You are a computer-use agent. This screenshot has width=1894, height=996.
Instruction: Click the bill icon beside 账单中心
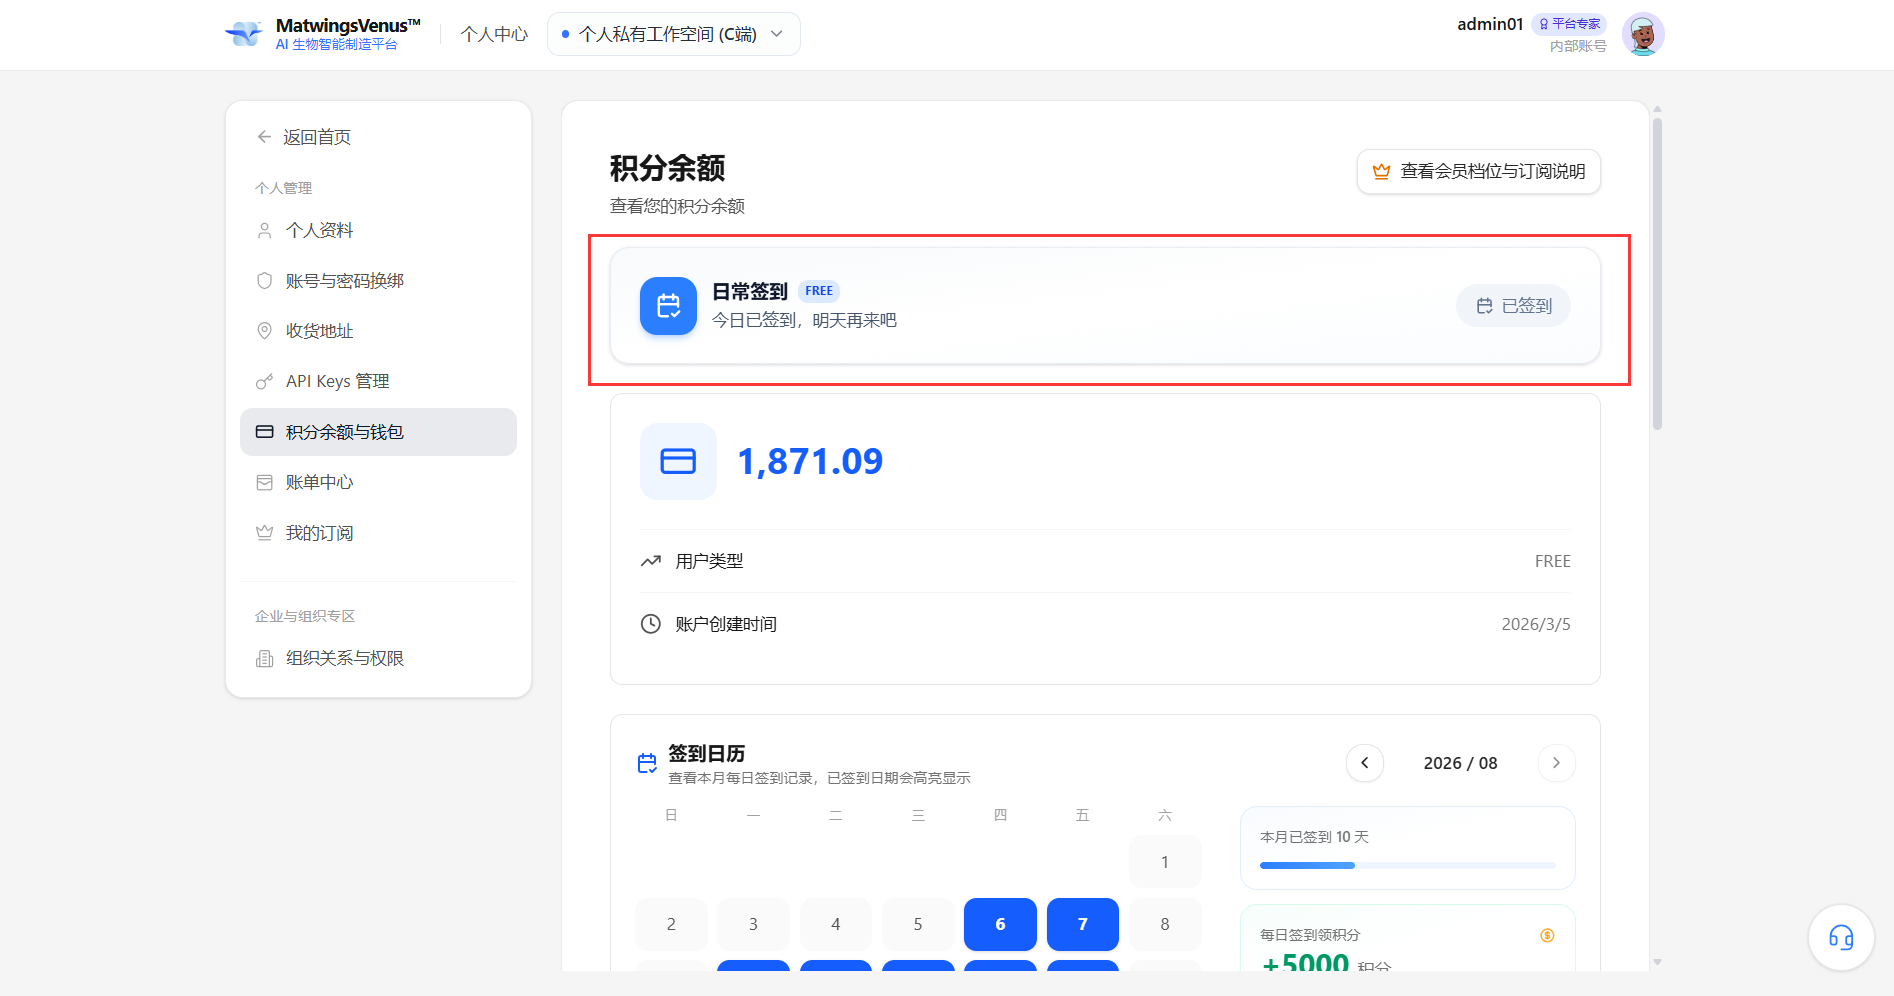[x=264, y=482]
